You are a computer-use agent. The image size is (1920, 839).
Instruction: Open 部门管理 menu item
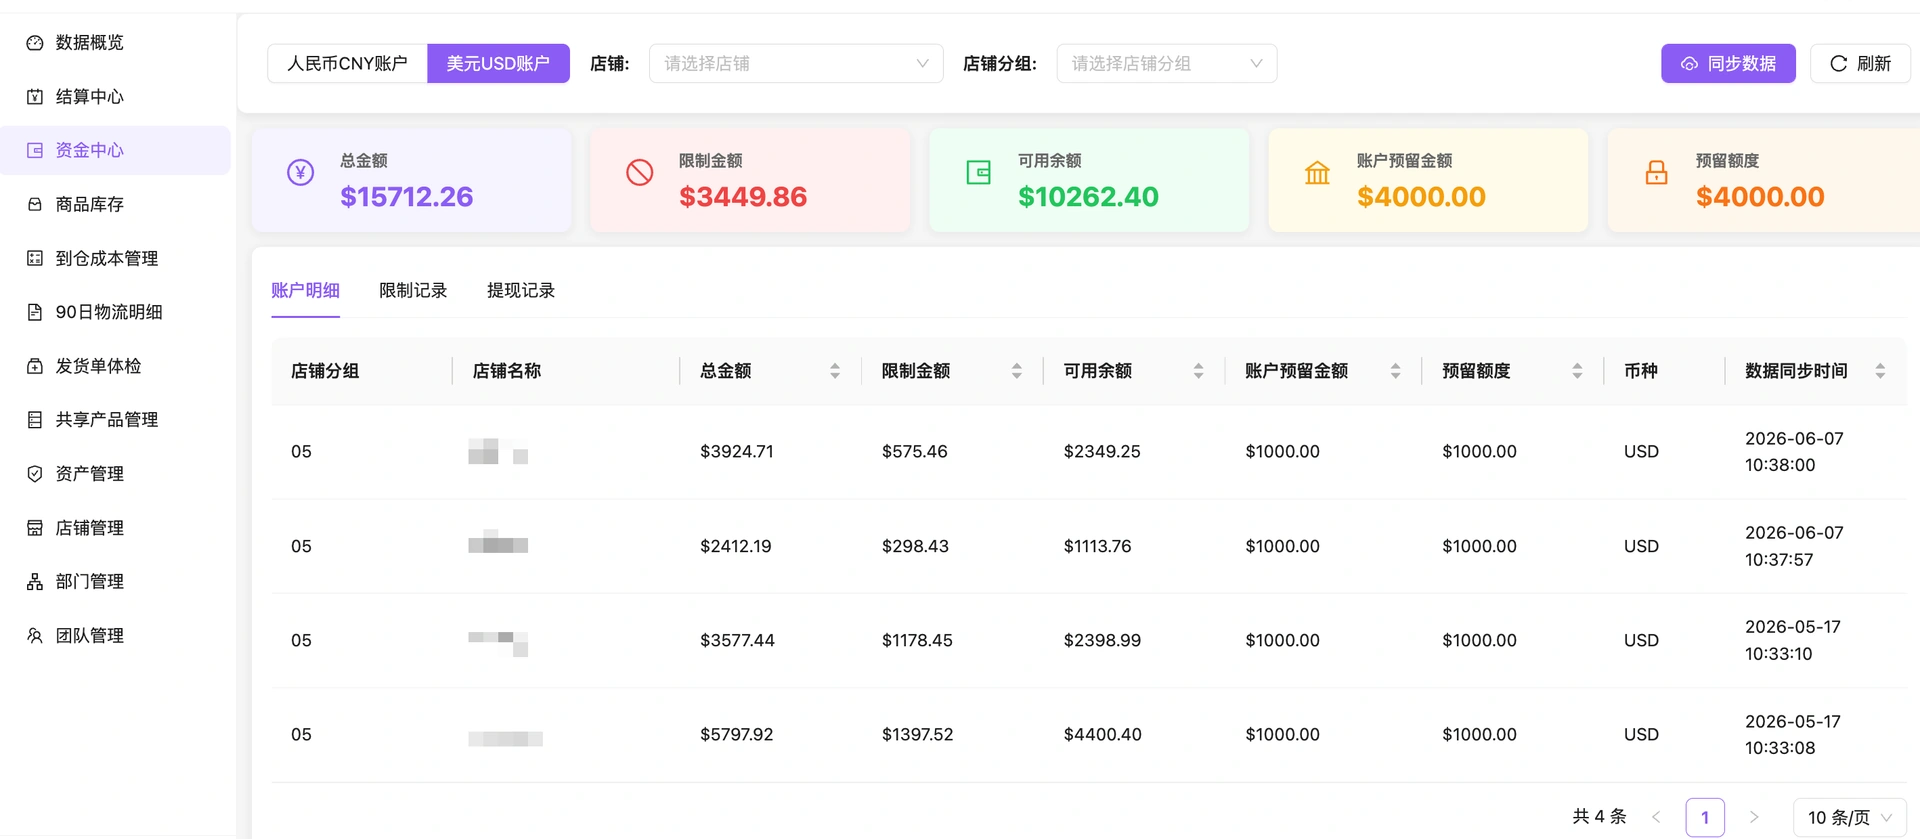tap(115, 582)
